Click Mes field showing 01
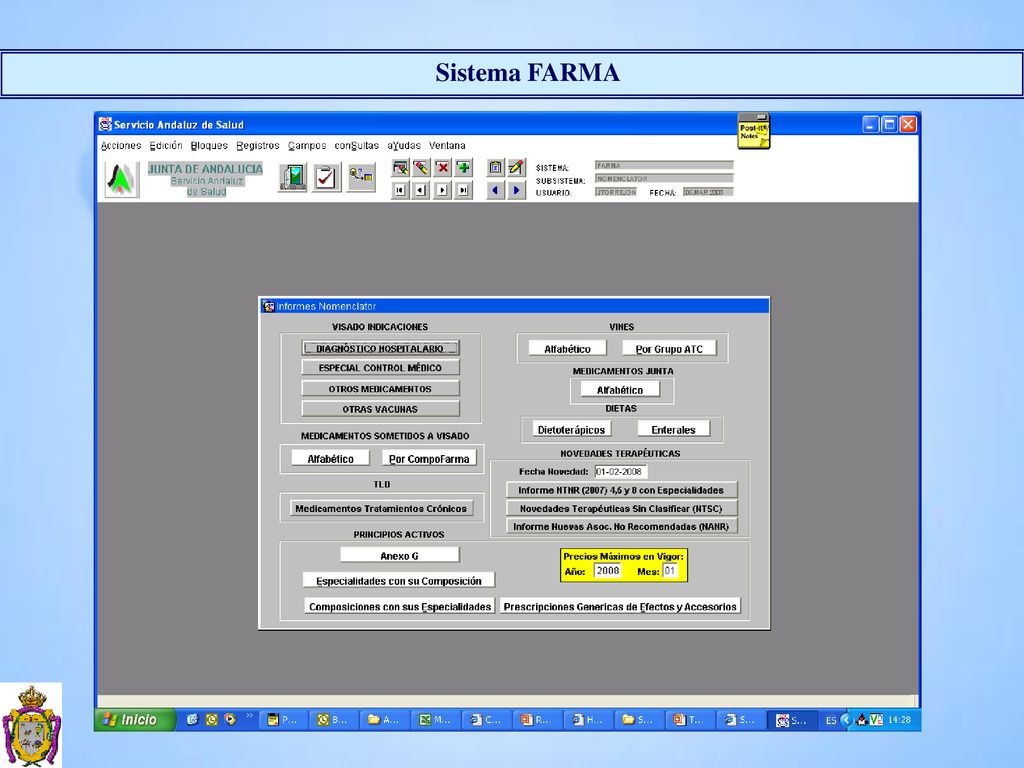The width and height of the screenshot is (1024, 768). 670,571
